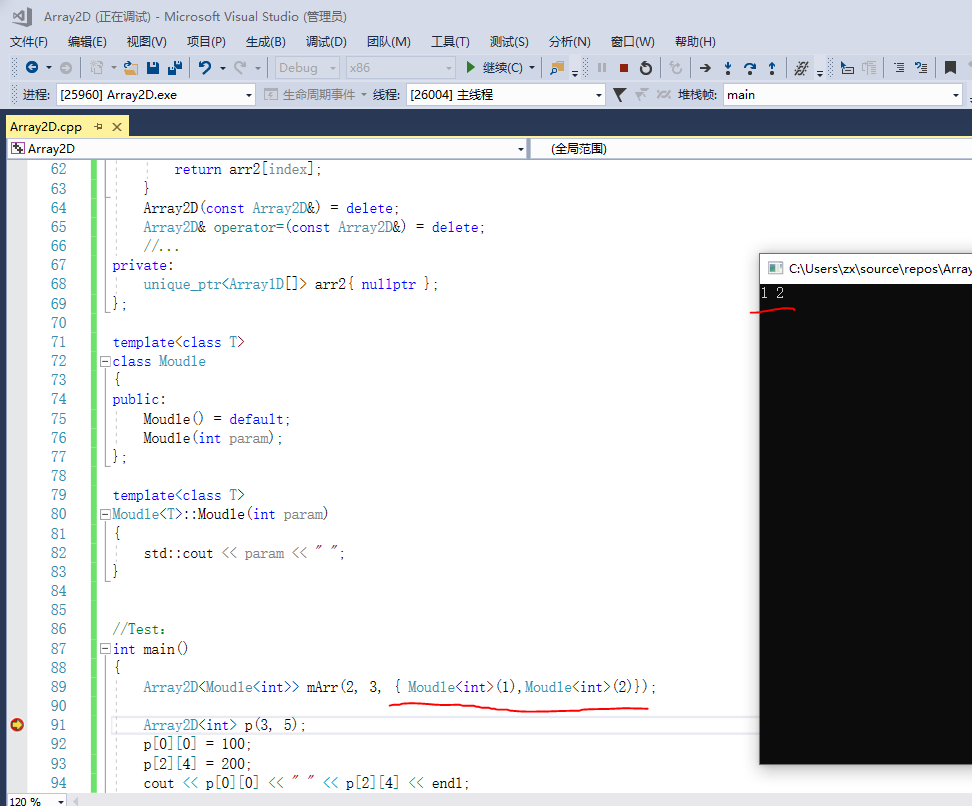Click the Navigate Backward arrow icon
The height and width of the screenshot is (806, 972).
coord(32,68)
